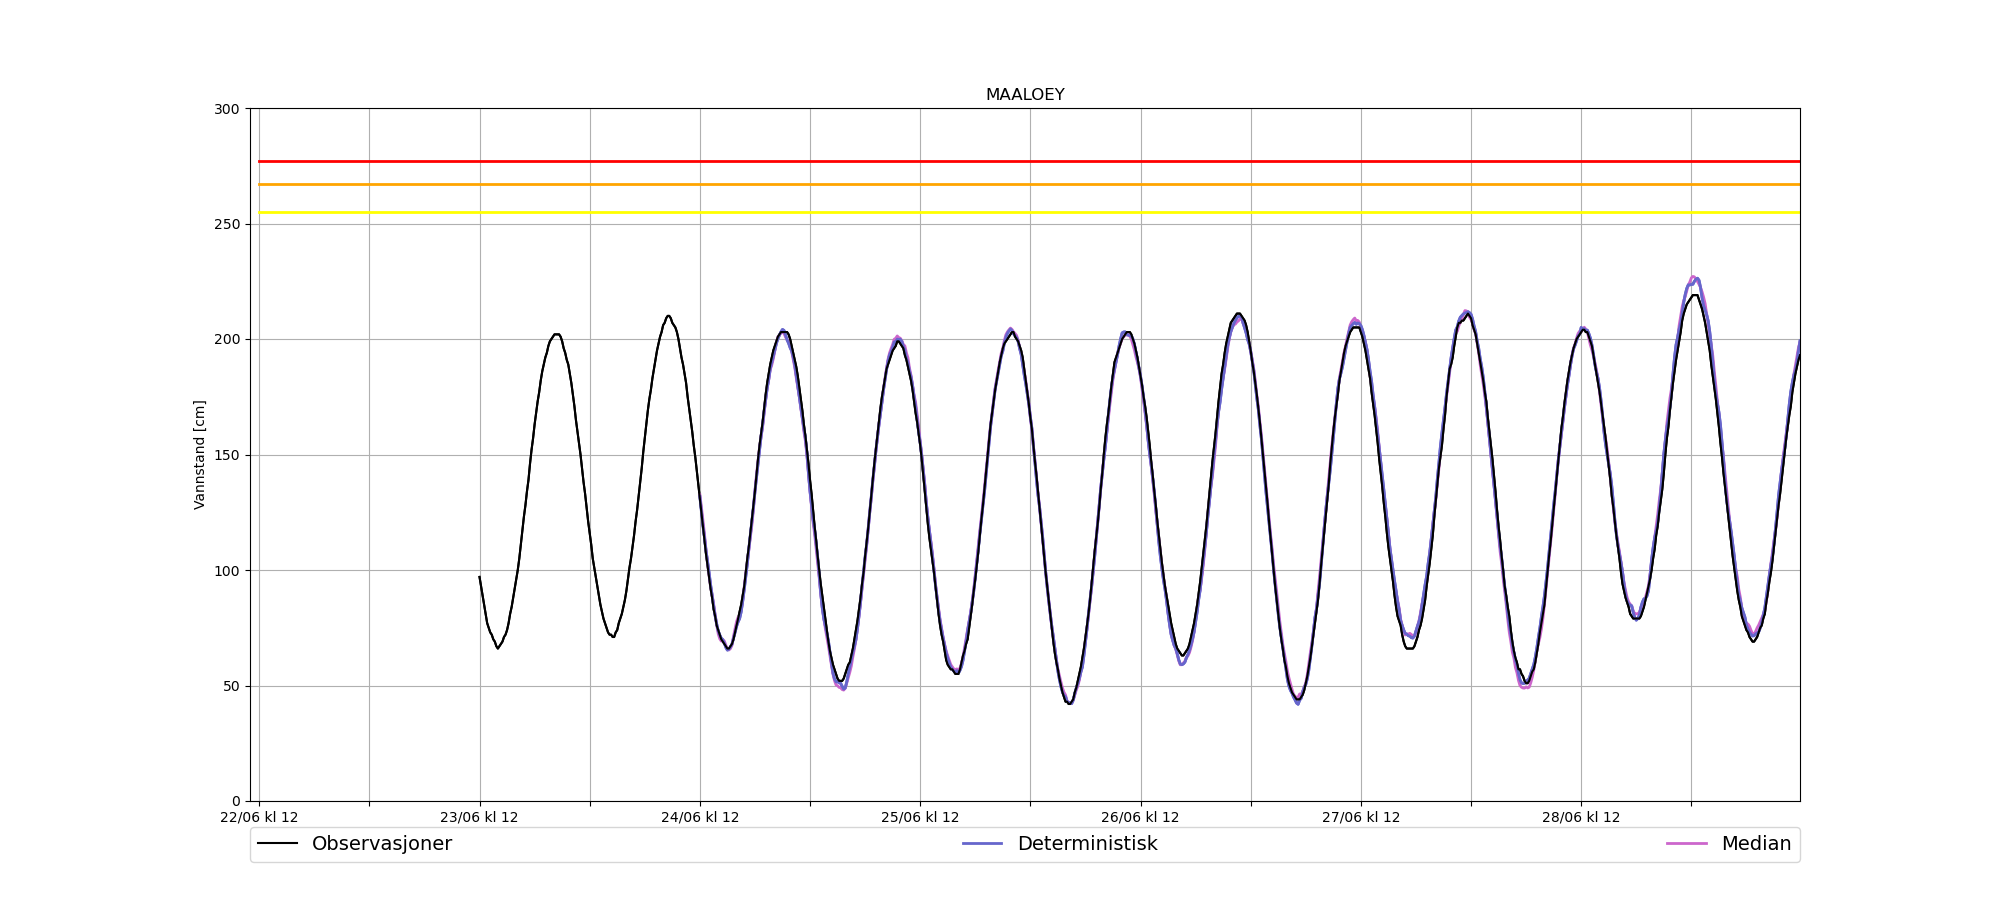This screenshot has height=900, width=2000.
Task: Click the 23/06 kl 12 x-axis label
Action: tap(480, 817)
